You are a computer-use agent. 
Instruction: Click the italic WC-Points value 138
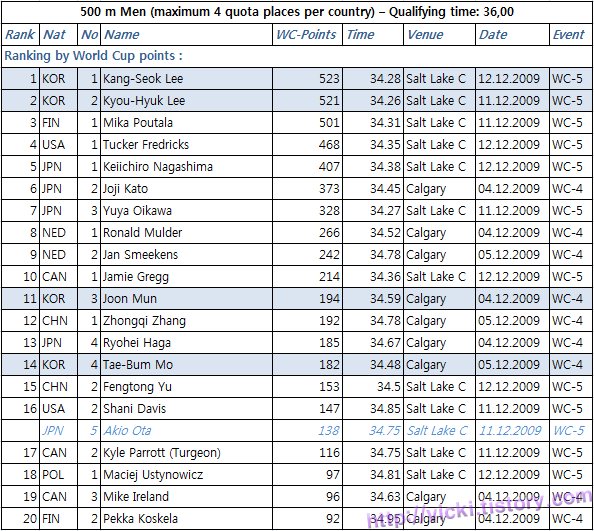(329, 430)
